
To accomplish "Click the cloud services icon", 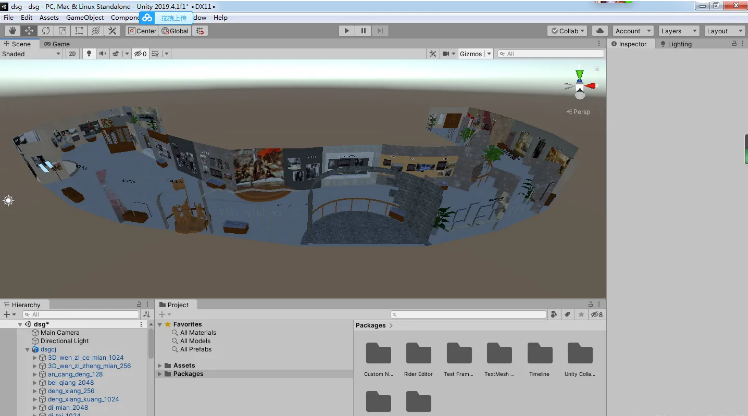I will (x=599, y=31).
